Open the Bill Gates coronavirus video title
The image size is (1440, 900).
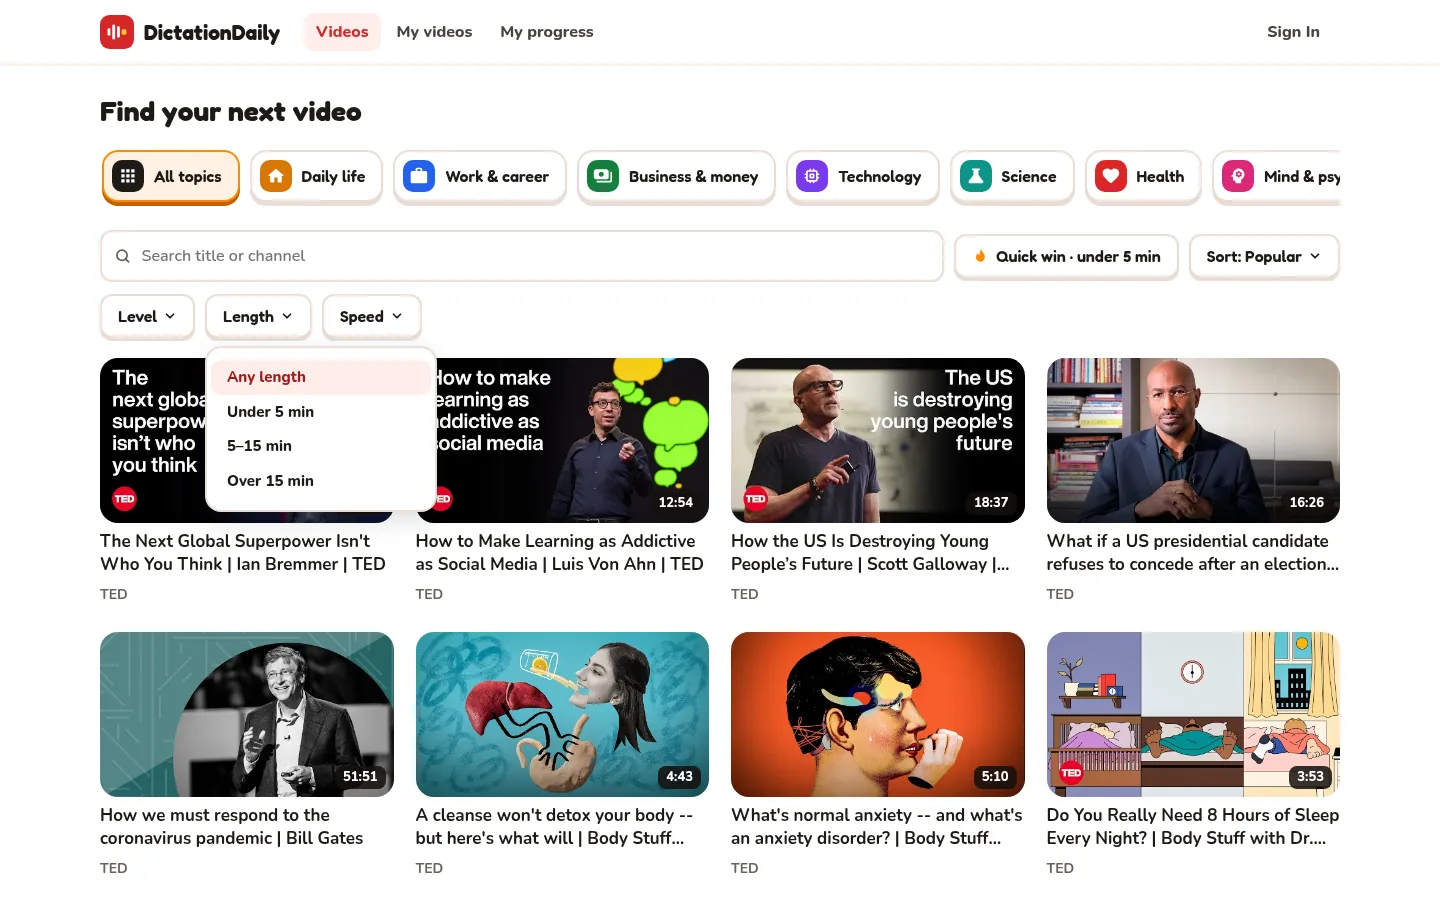(x=232, y=827)
